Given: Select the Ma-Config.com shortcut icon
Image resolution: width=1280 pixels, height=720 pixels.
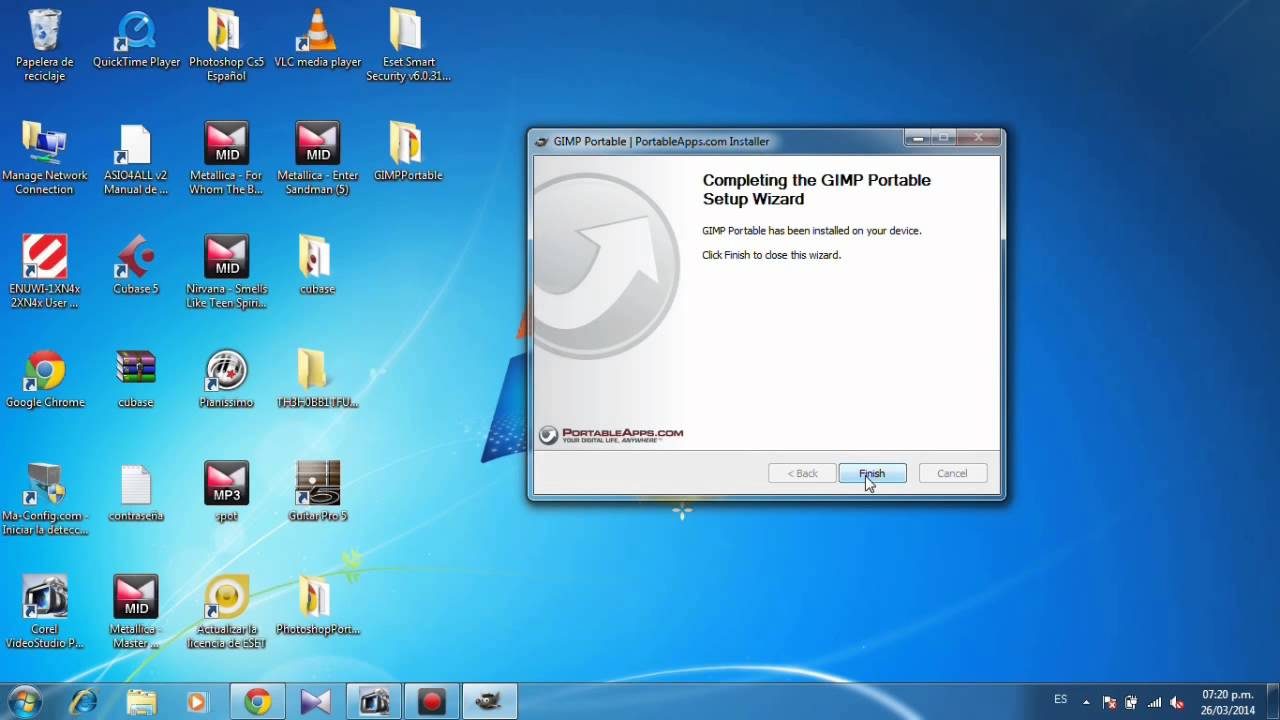Looking at the screenshot, I should [45, 500].
